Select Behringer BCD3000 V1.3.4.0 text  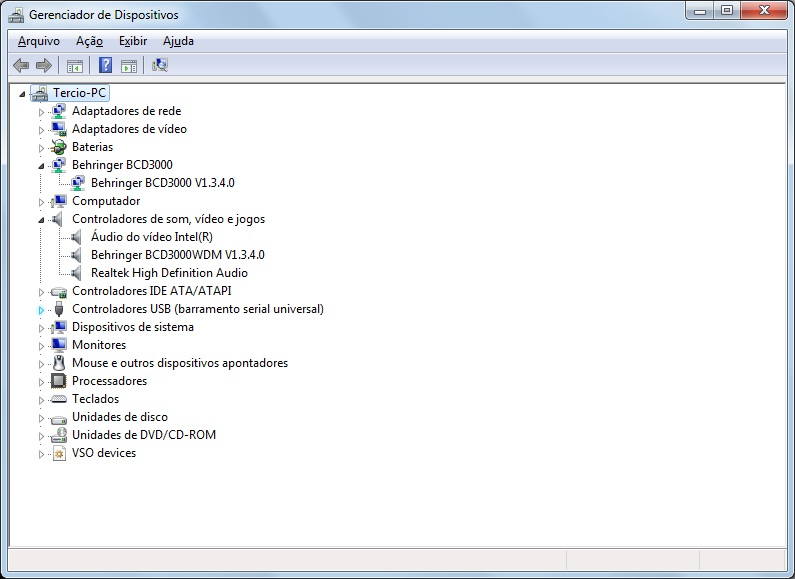[x=163, y=183]
